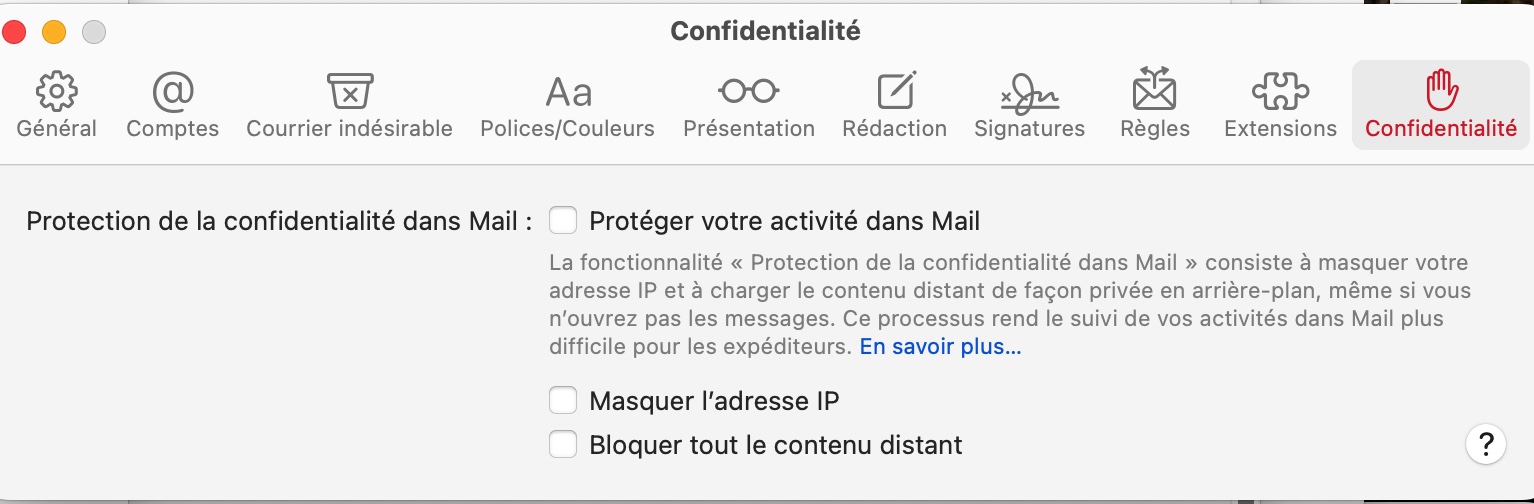
Task: Tick Bloquer tout le contenu distant
Action: pyautogui.click(x=564, y=444)
